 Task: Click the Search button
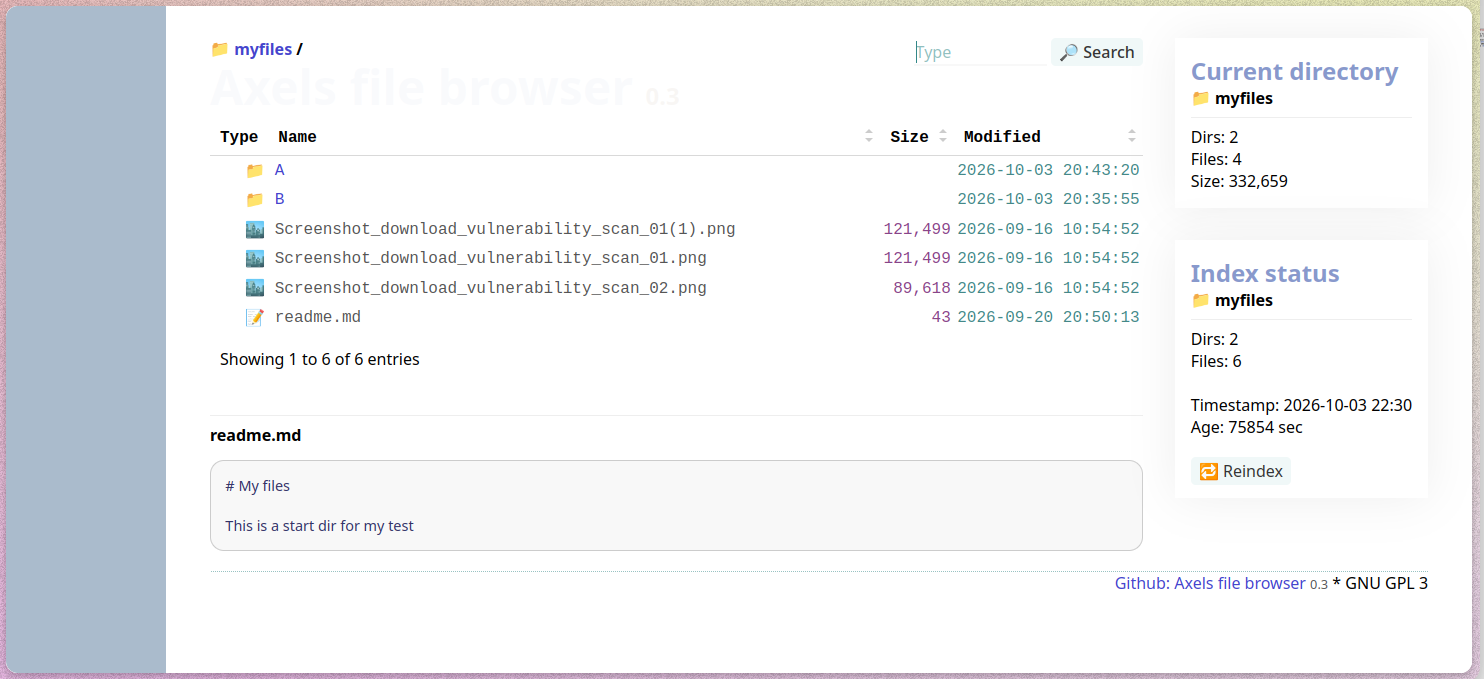tap(1096, 52)
